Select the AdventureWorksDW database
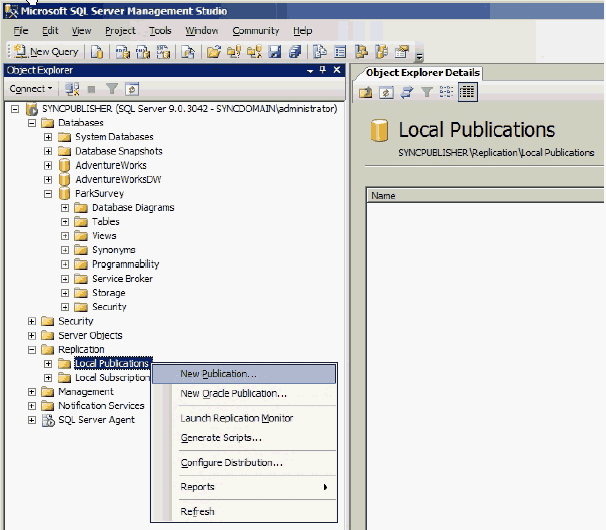The image size is (606, 530). point(118,180)
